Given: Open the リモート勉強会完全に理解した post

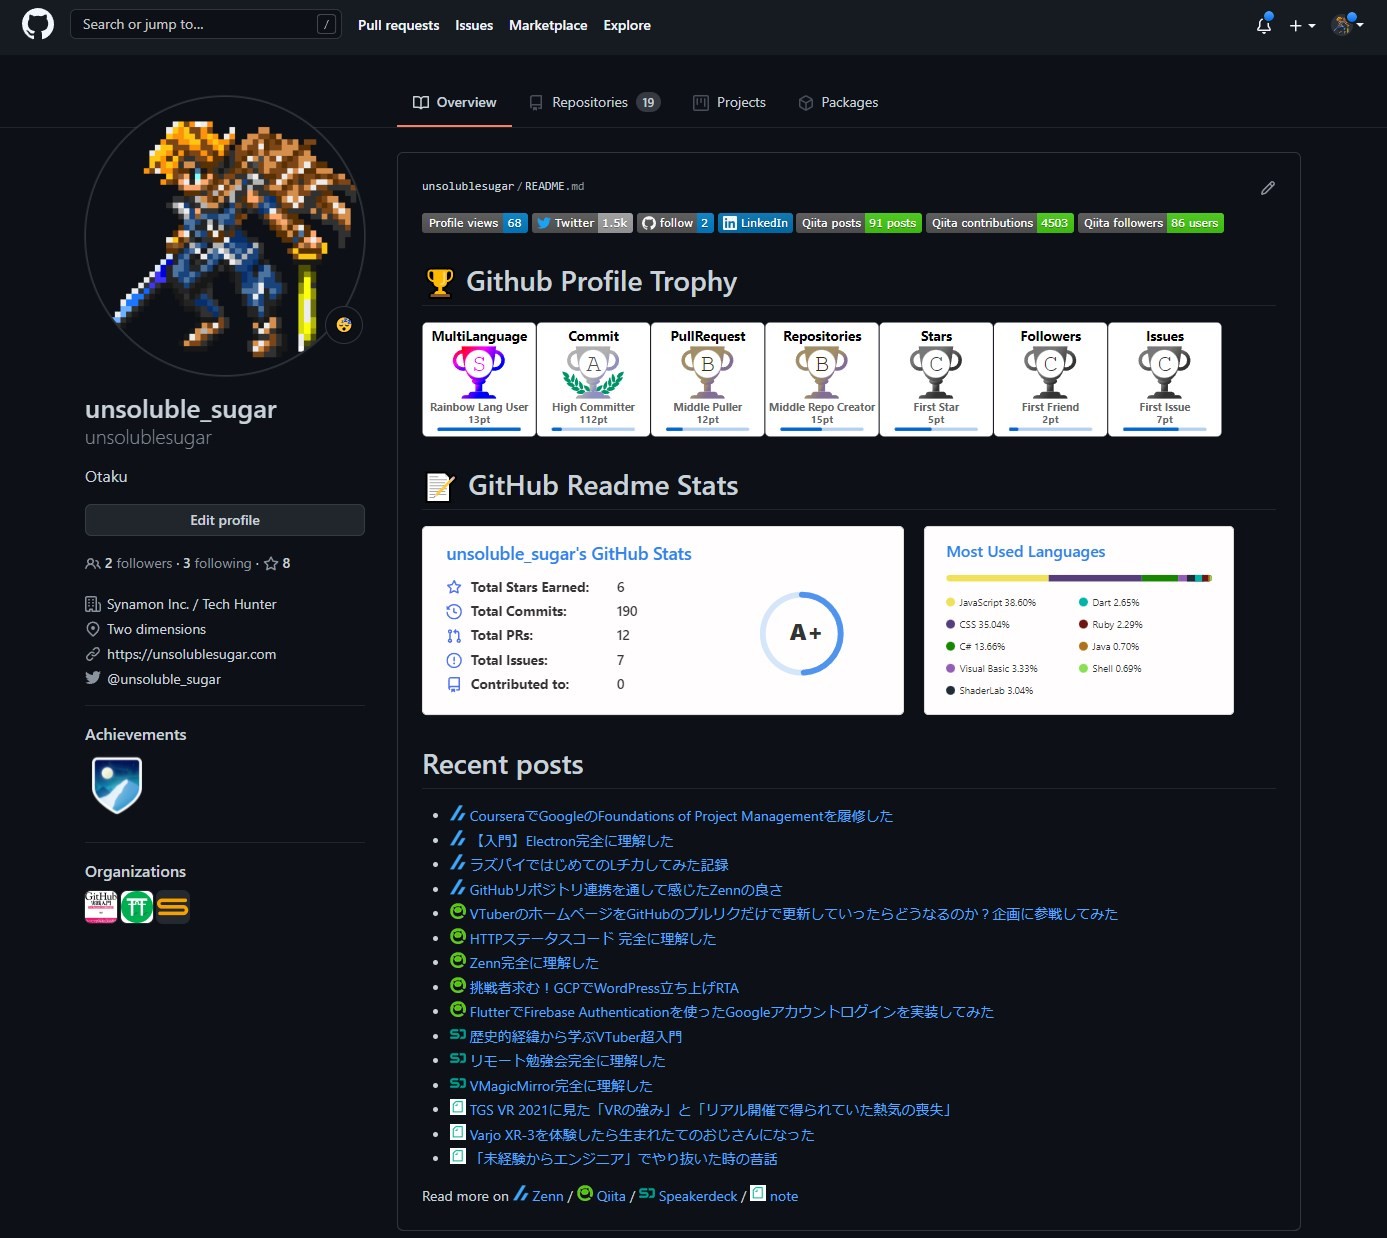Looking at the screenshot, I should click(x=567, y=1061).
